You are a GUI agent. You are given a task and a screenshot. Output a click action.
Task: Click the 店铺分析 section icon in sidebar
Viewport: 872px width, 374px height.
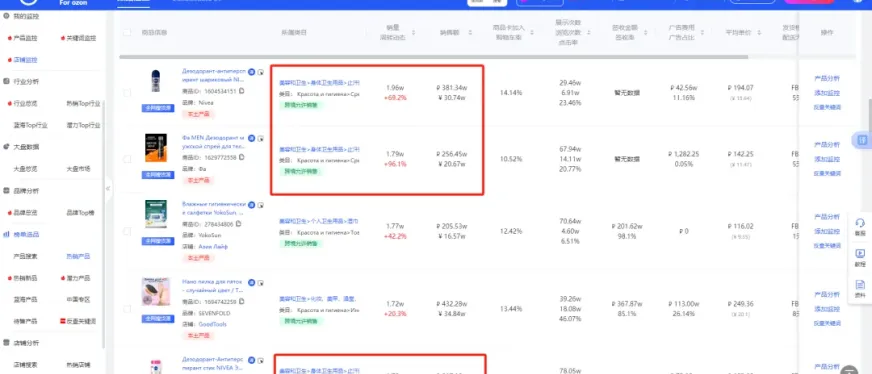pyautogui.click(x=7, y=343)
